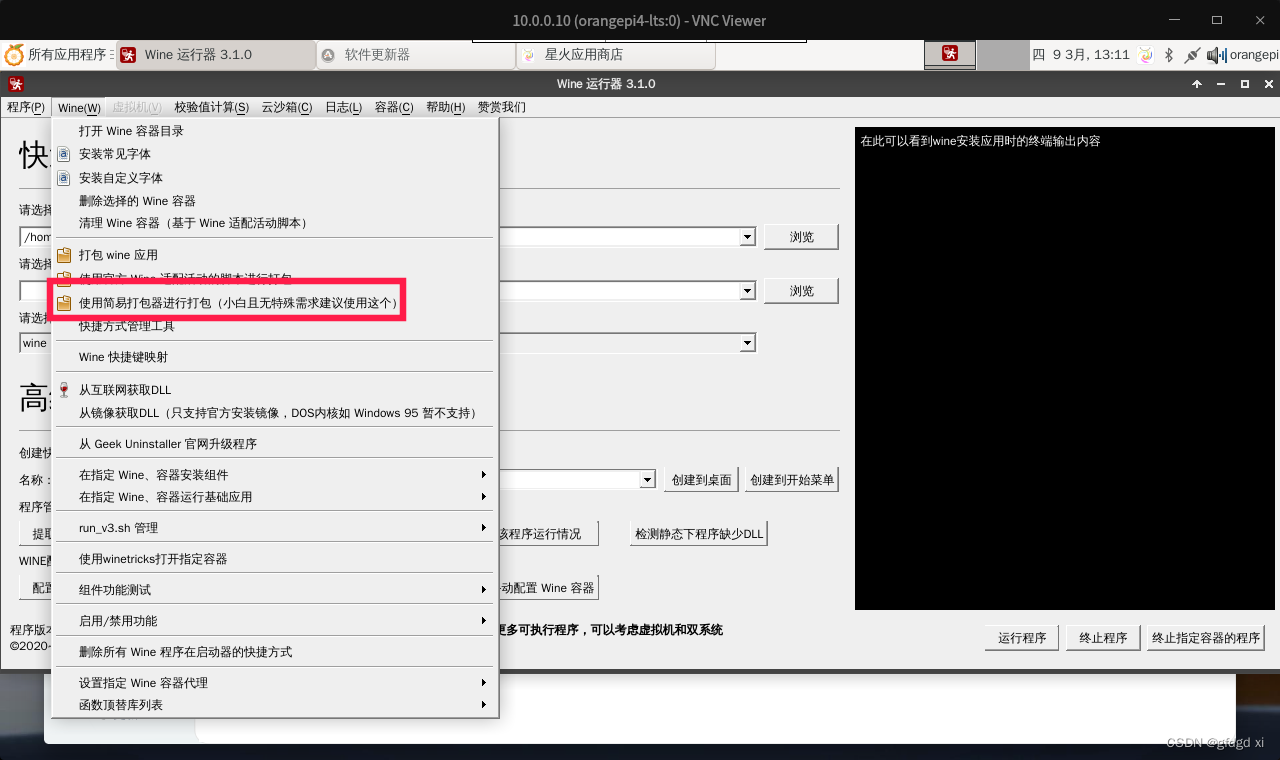Click the orangepi user label
The image size is (1280, 760).
[x=1254, y=55]
